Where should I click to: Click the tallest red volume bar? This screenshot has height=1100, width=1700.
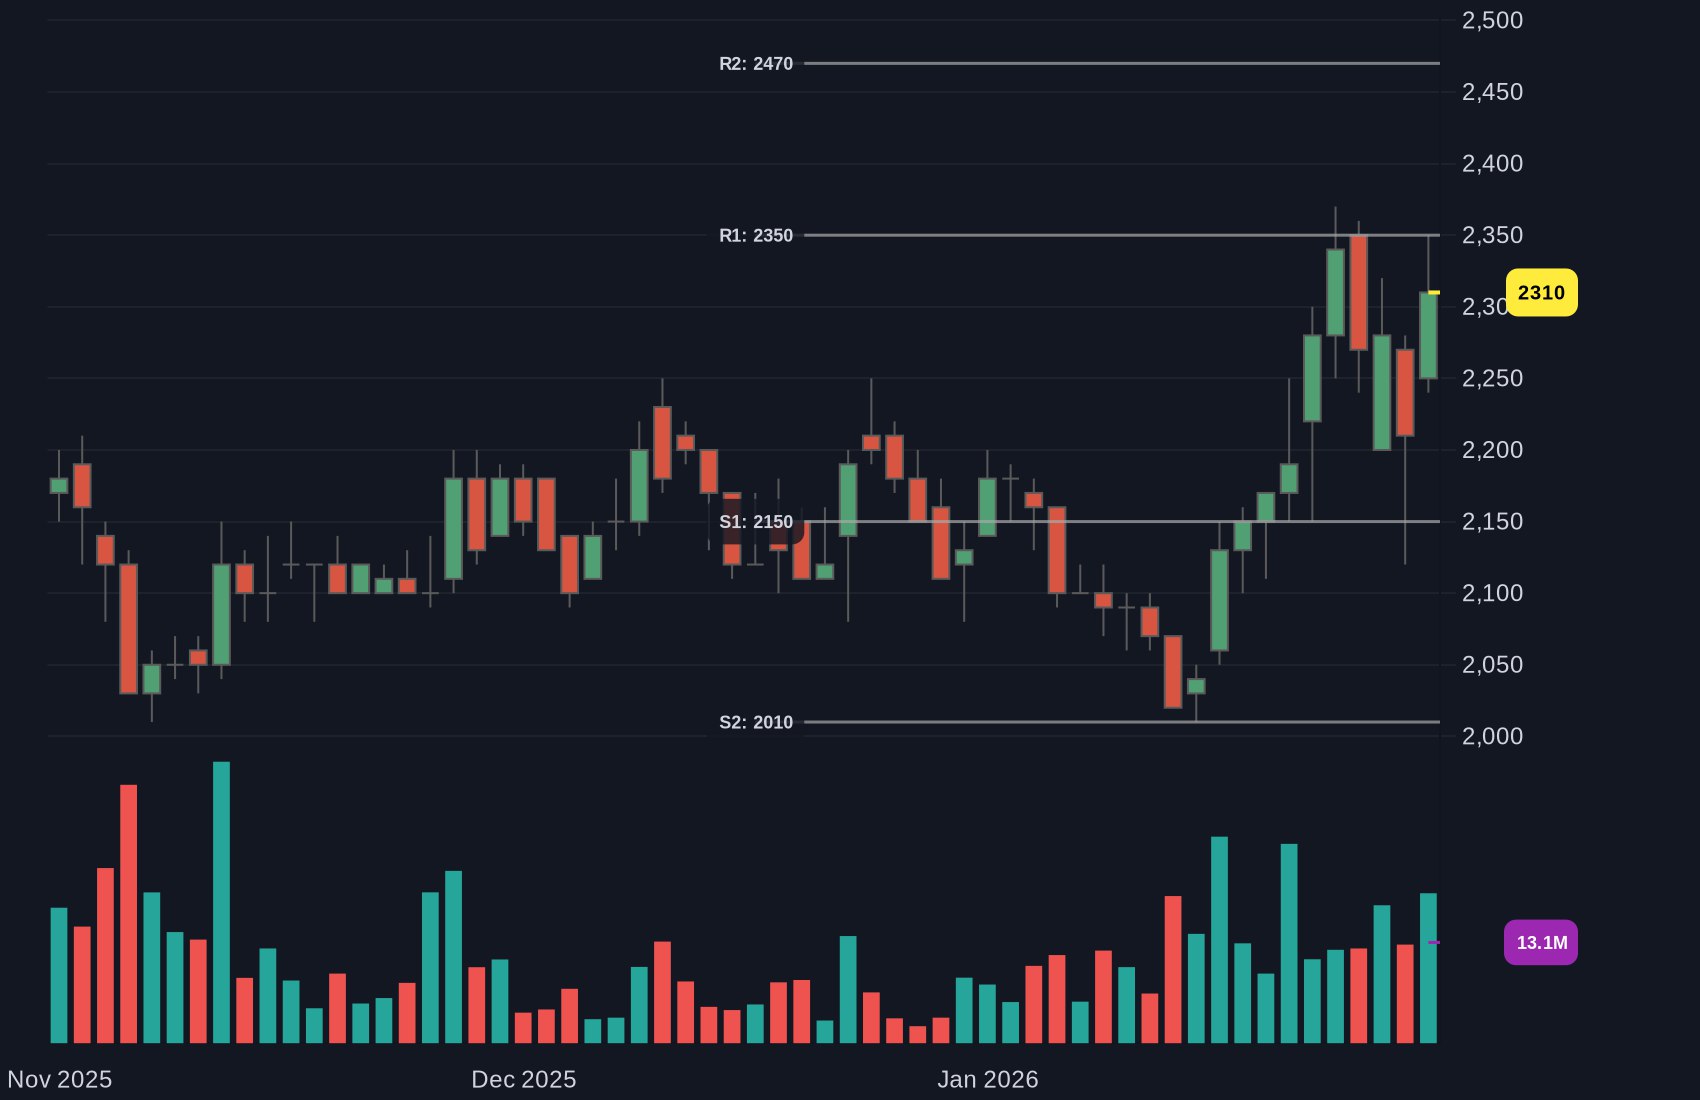(x=129, y=914)
